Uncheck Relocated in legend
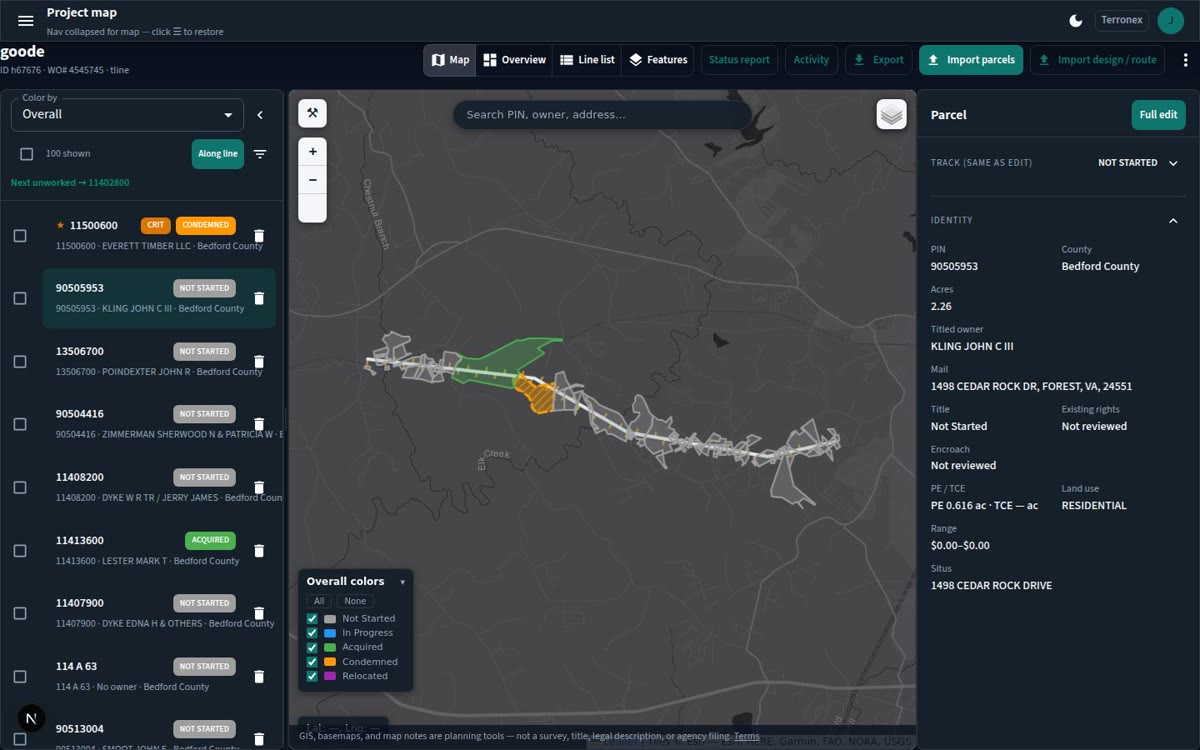Image resolution: width=1200 pixels, height=750 pixels. tap(312, 676)
